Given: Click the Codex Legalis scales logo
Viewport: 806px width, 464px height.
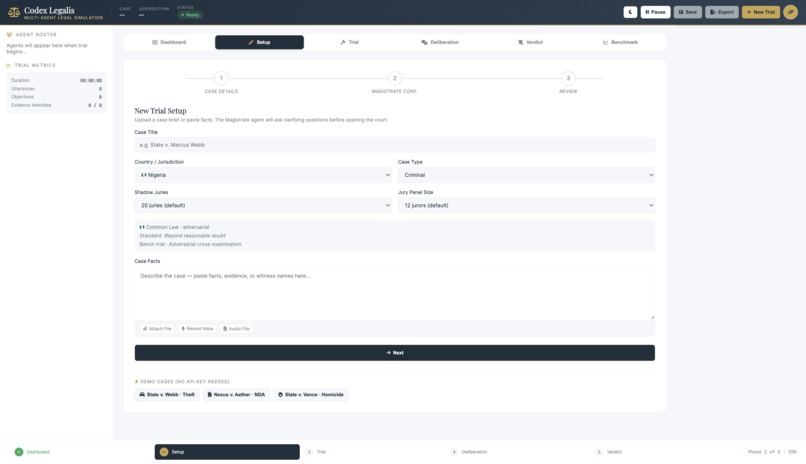Looking at the screenshot, I should tap(14, 12).
